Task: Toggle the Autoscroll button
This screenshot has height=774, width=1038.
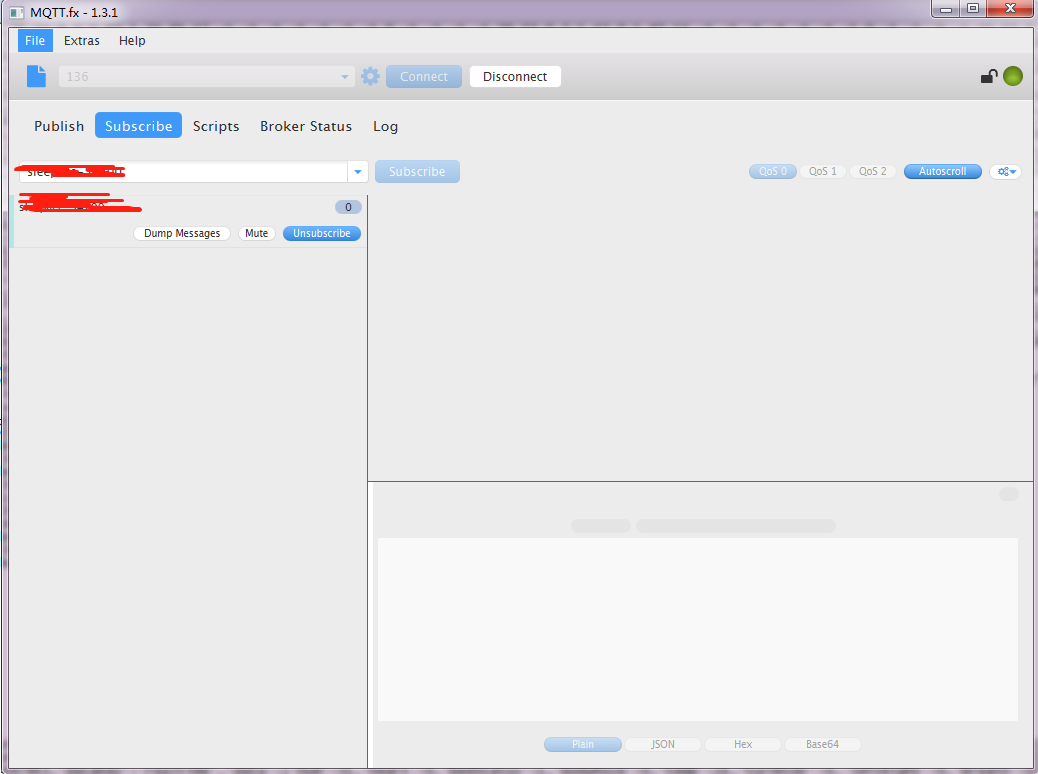Action: 943,171
